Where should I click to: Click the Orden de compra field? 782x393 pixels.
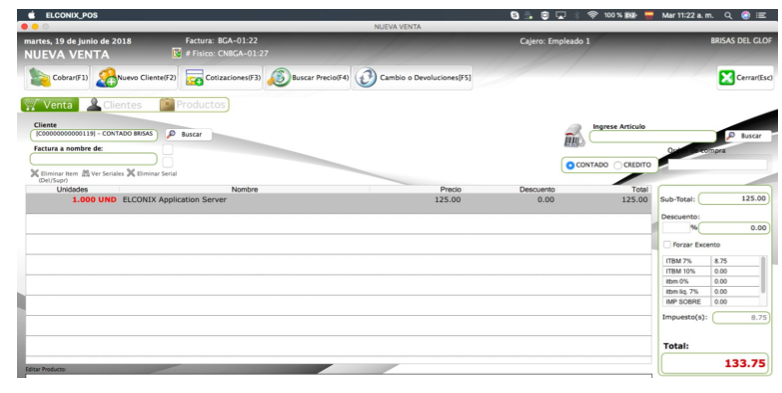(x=718, y=164)
